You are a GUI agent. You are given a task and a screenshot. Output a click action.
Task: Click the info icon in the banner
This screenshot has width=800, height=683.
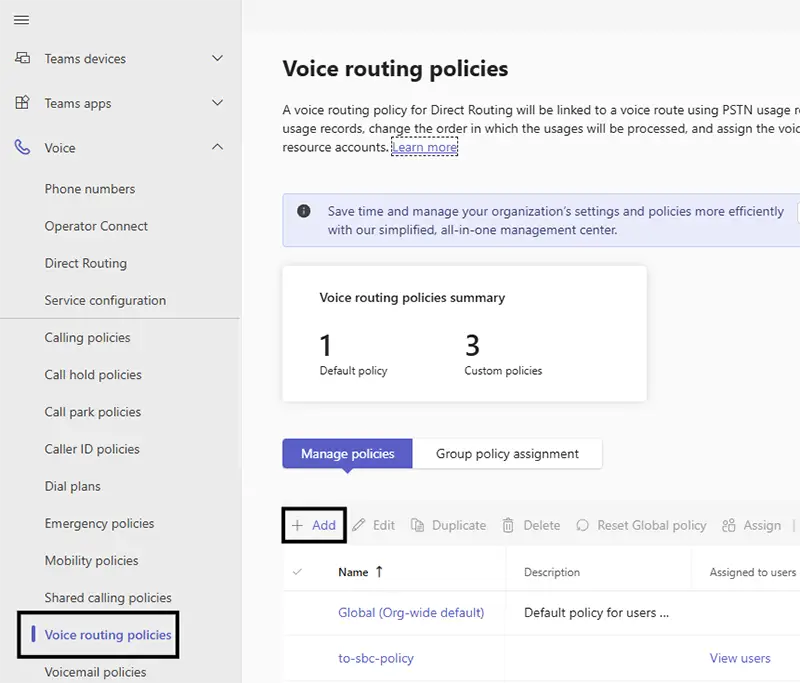tap(304, 212)
